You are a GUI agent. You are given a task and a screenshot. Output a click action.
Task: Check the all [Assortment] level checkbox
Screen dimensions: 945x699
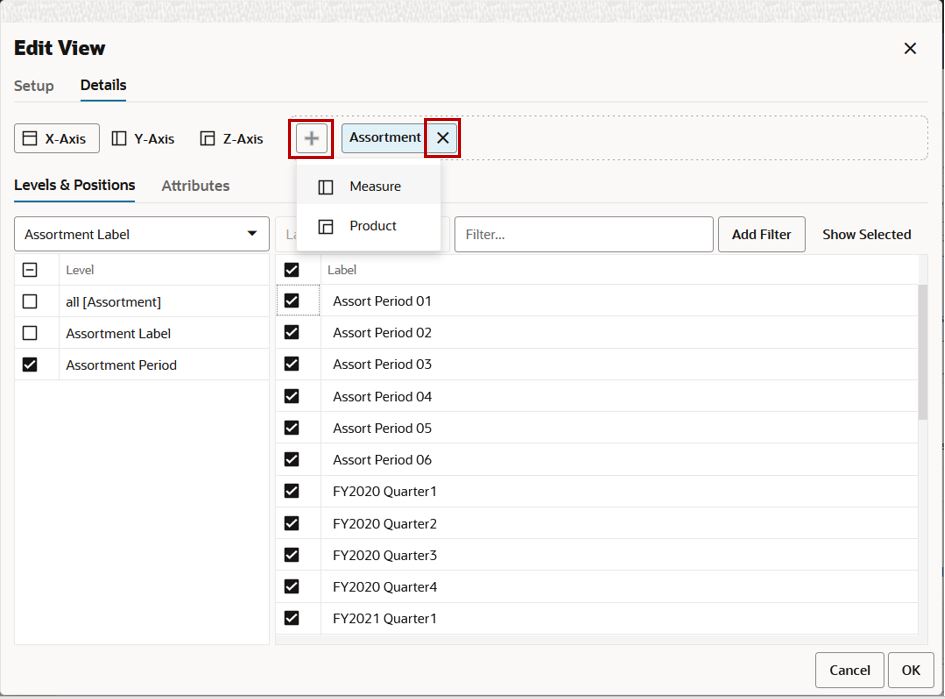30,301
